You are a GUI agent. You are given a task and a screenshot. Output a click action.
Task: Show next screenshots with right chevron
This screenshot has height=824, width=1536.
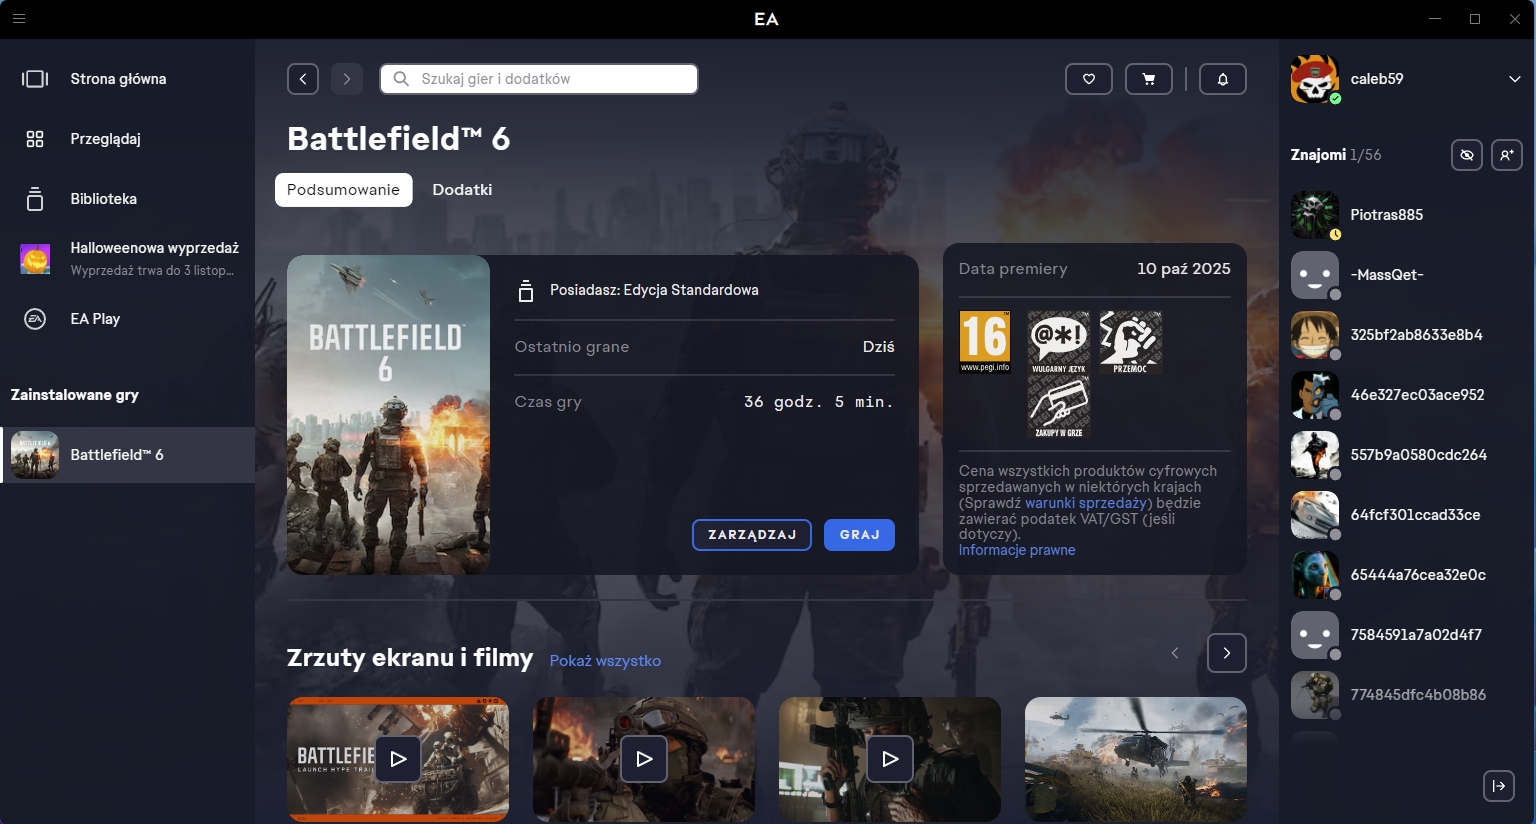click(x=1226, y=653)
